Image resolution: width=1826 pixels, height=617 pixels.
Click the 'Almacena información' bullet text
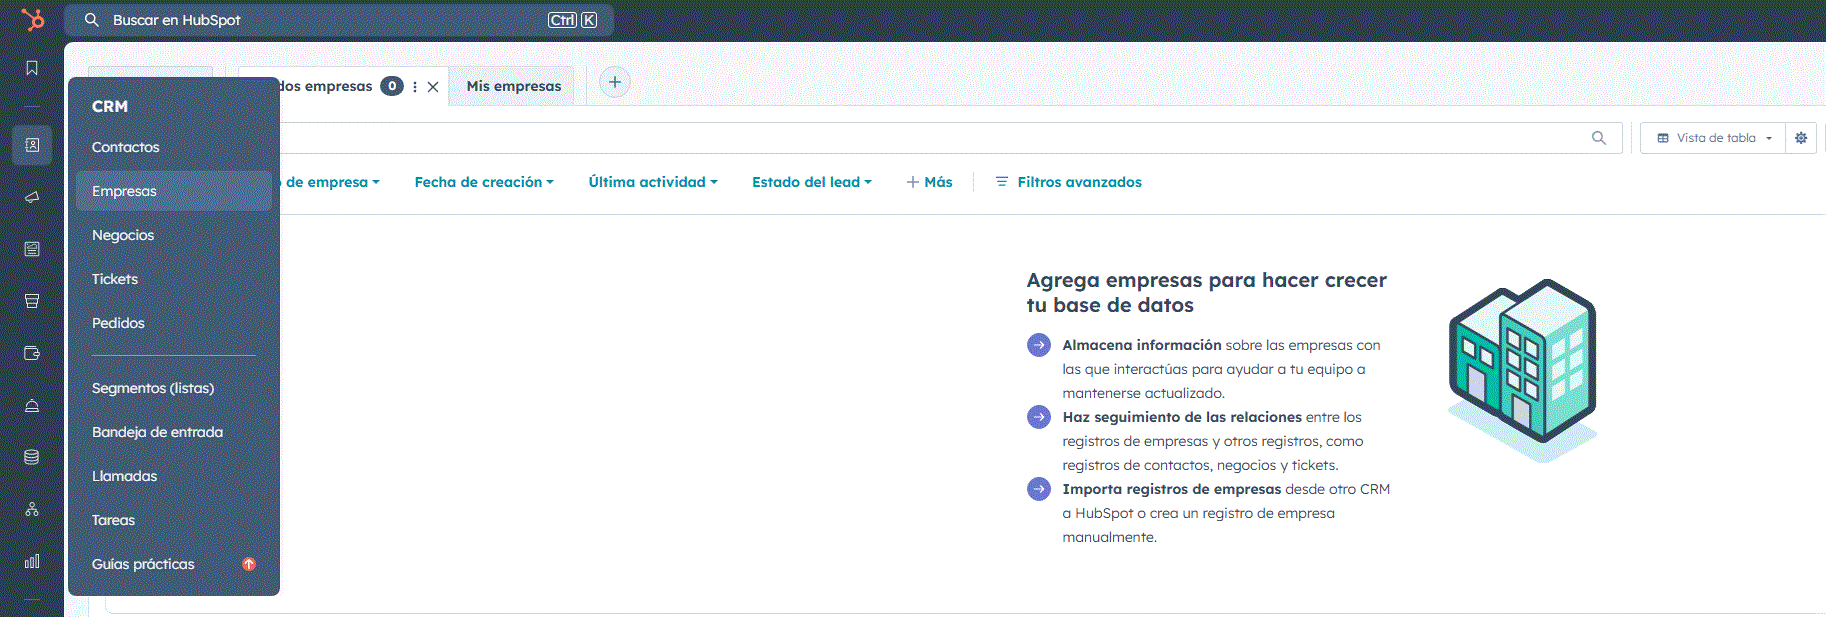pyautogui.click(x=1142, y=345)
